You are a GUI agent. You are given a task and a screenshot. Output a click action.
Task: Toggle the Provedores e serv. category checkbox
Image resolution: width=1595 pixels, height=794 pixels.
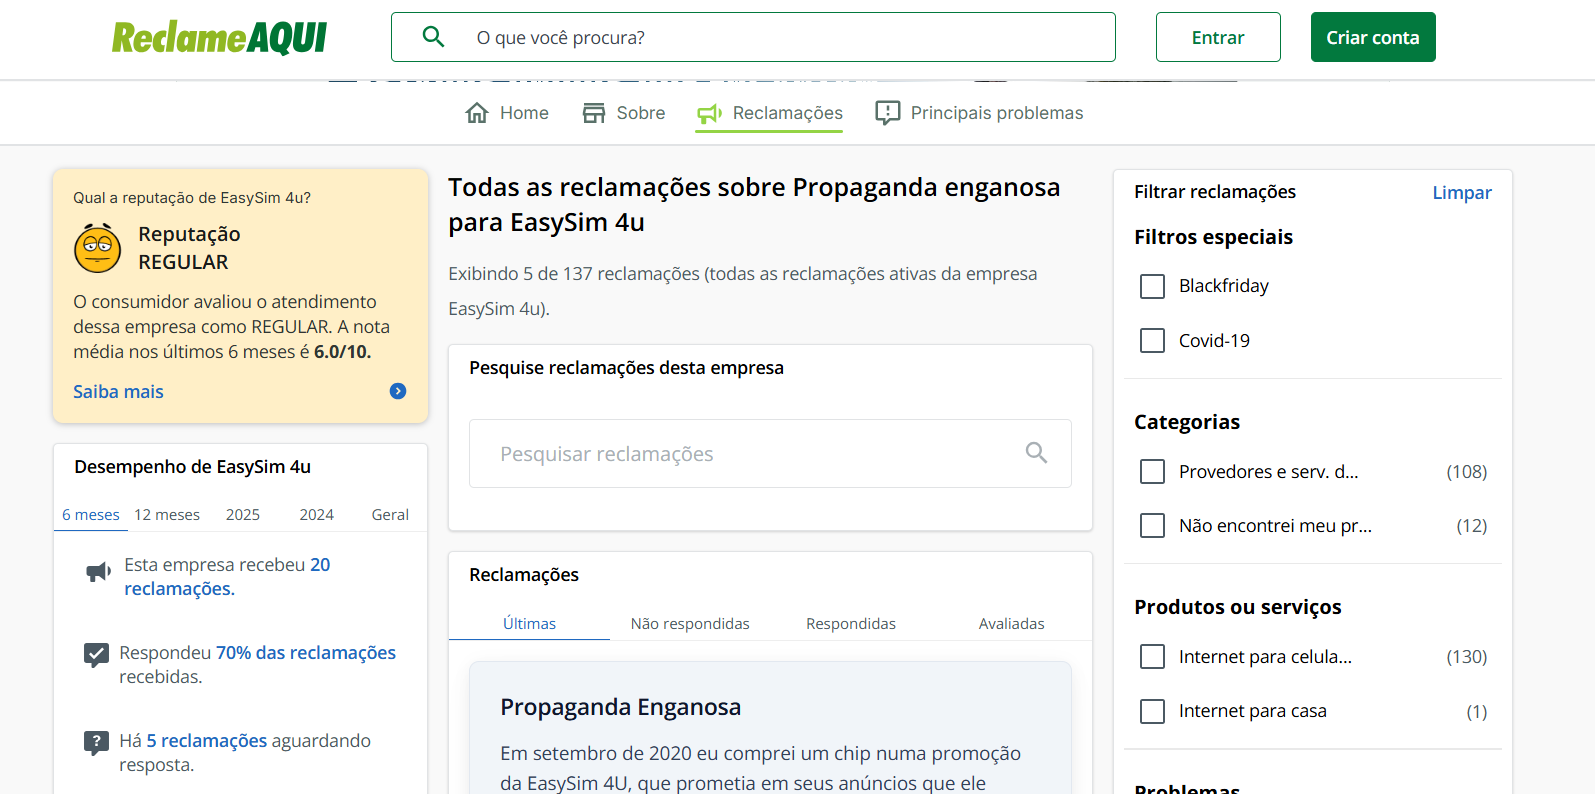[1152, 472]
